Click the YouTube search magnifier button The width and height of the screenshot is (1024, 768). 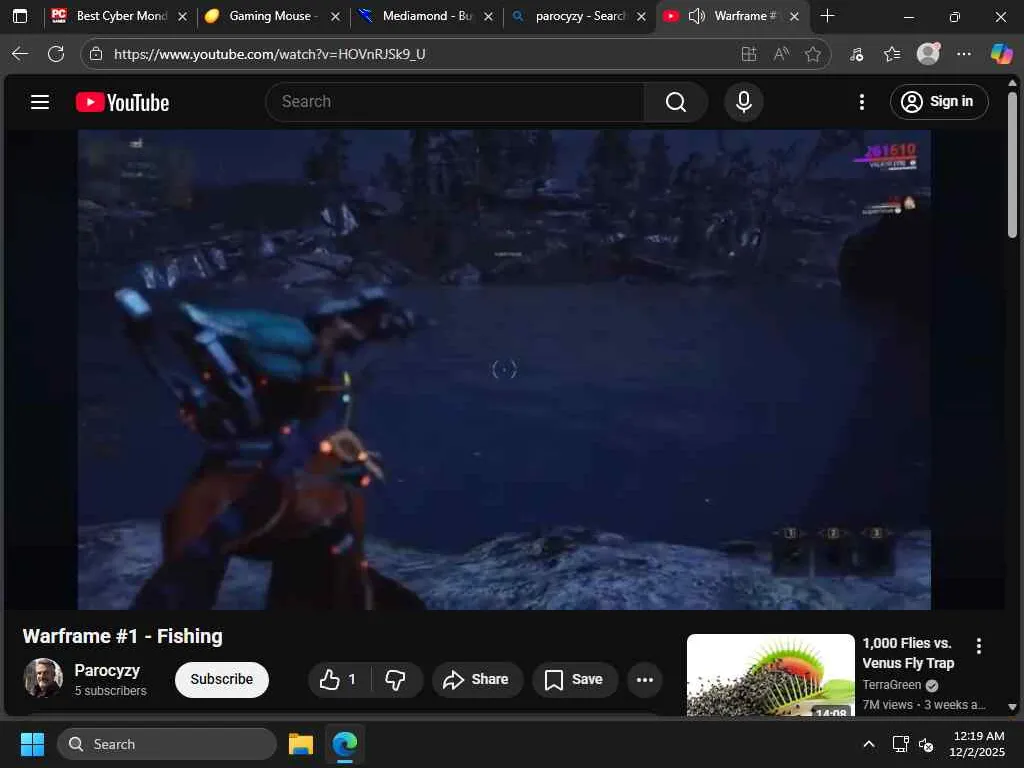pyautogui.click(x=676, y=102)
